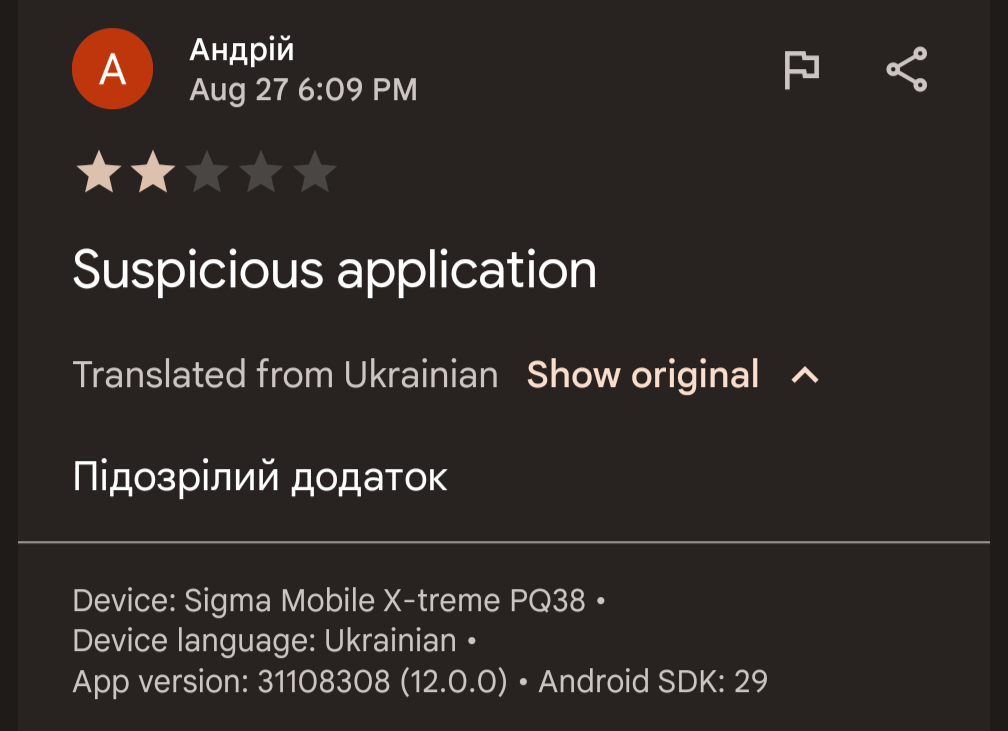The width and height of the screenshot is (1008, 731).
Task: Click the 'Android SDK: 29' text
Action: point(653,682)
